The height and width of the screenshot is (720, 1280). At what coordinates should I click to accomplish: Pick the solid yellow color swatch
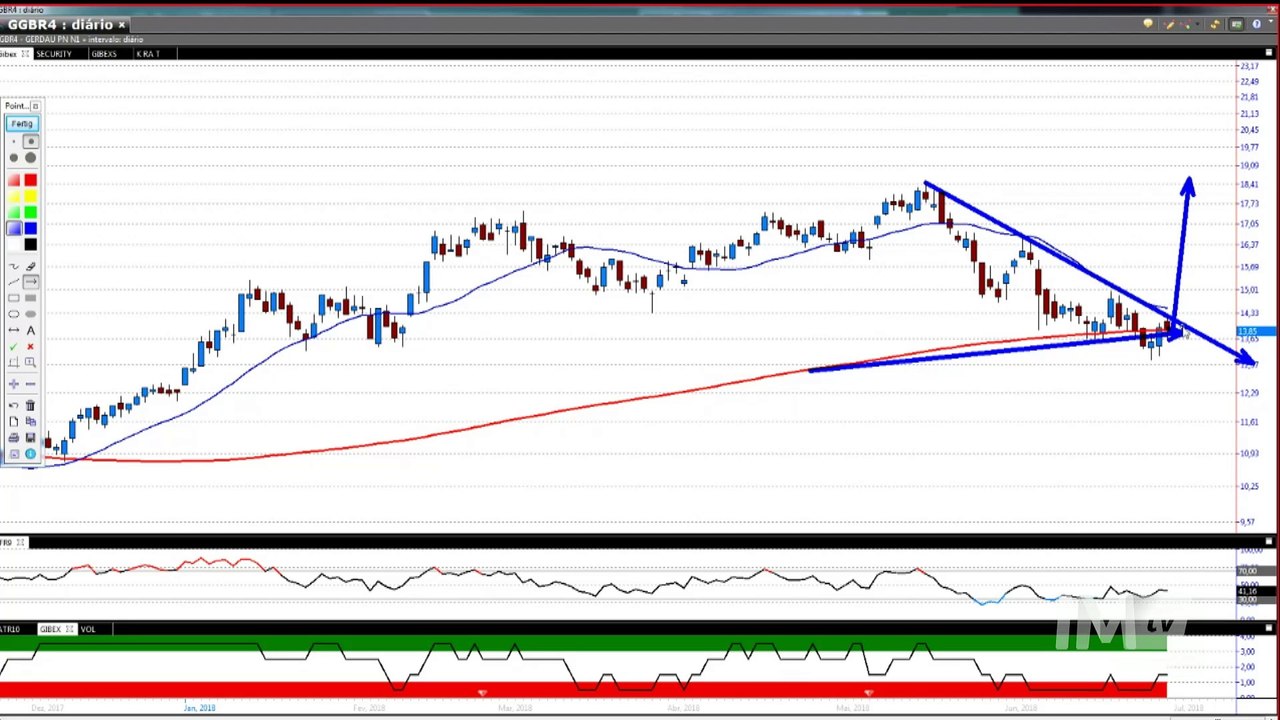click(x=30, y=196)
